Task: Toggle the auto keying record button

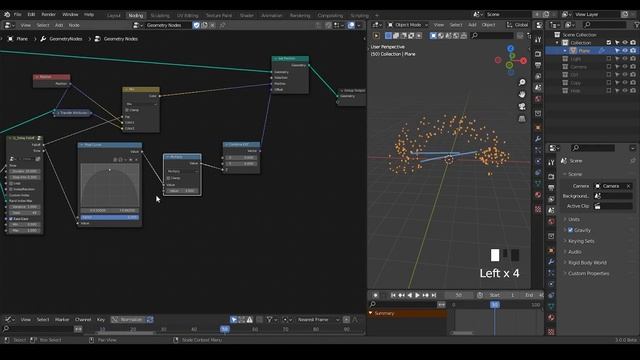Action: (376, 295)
